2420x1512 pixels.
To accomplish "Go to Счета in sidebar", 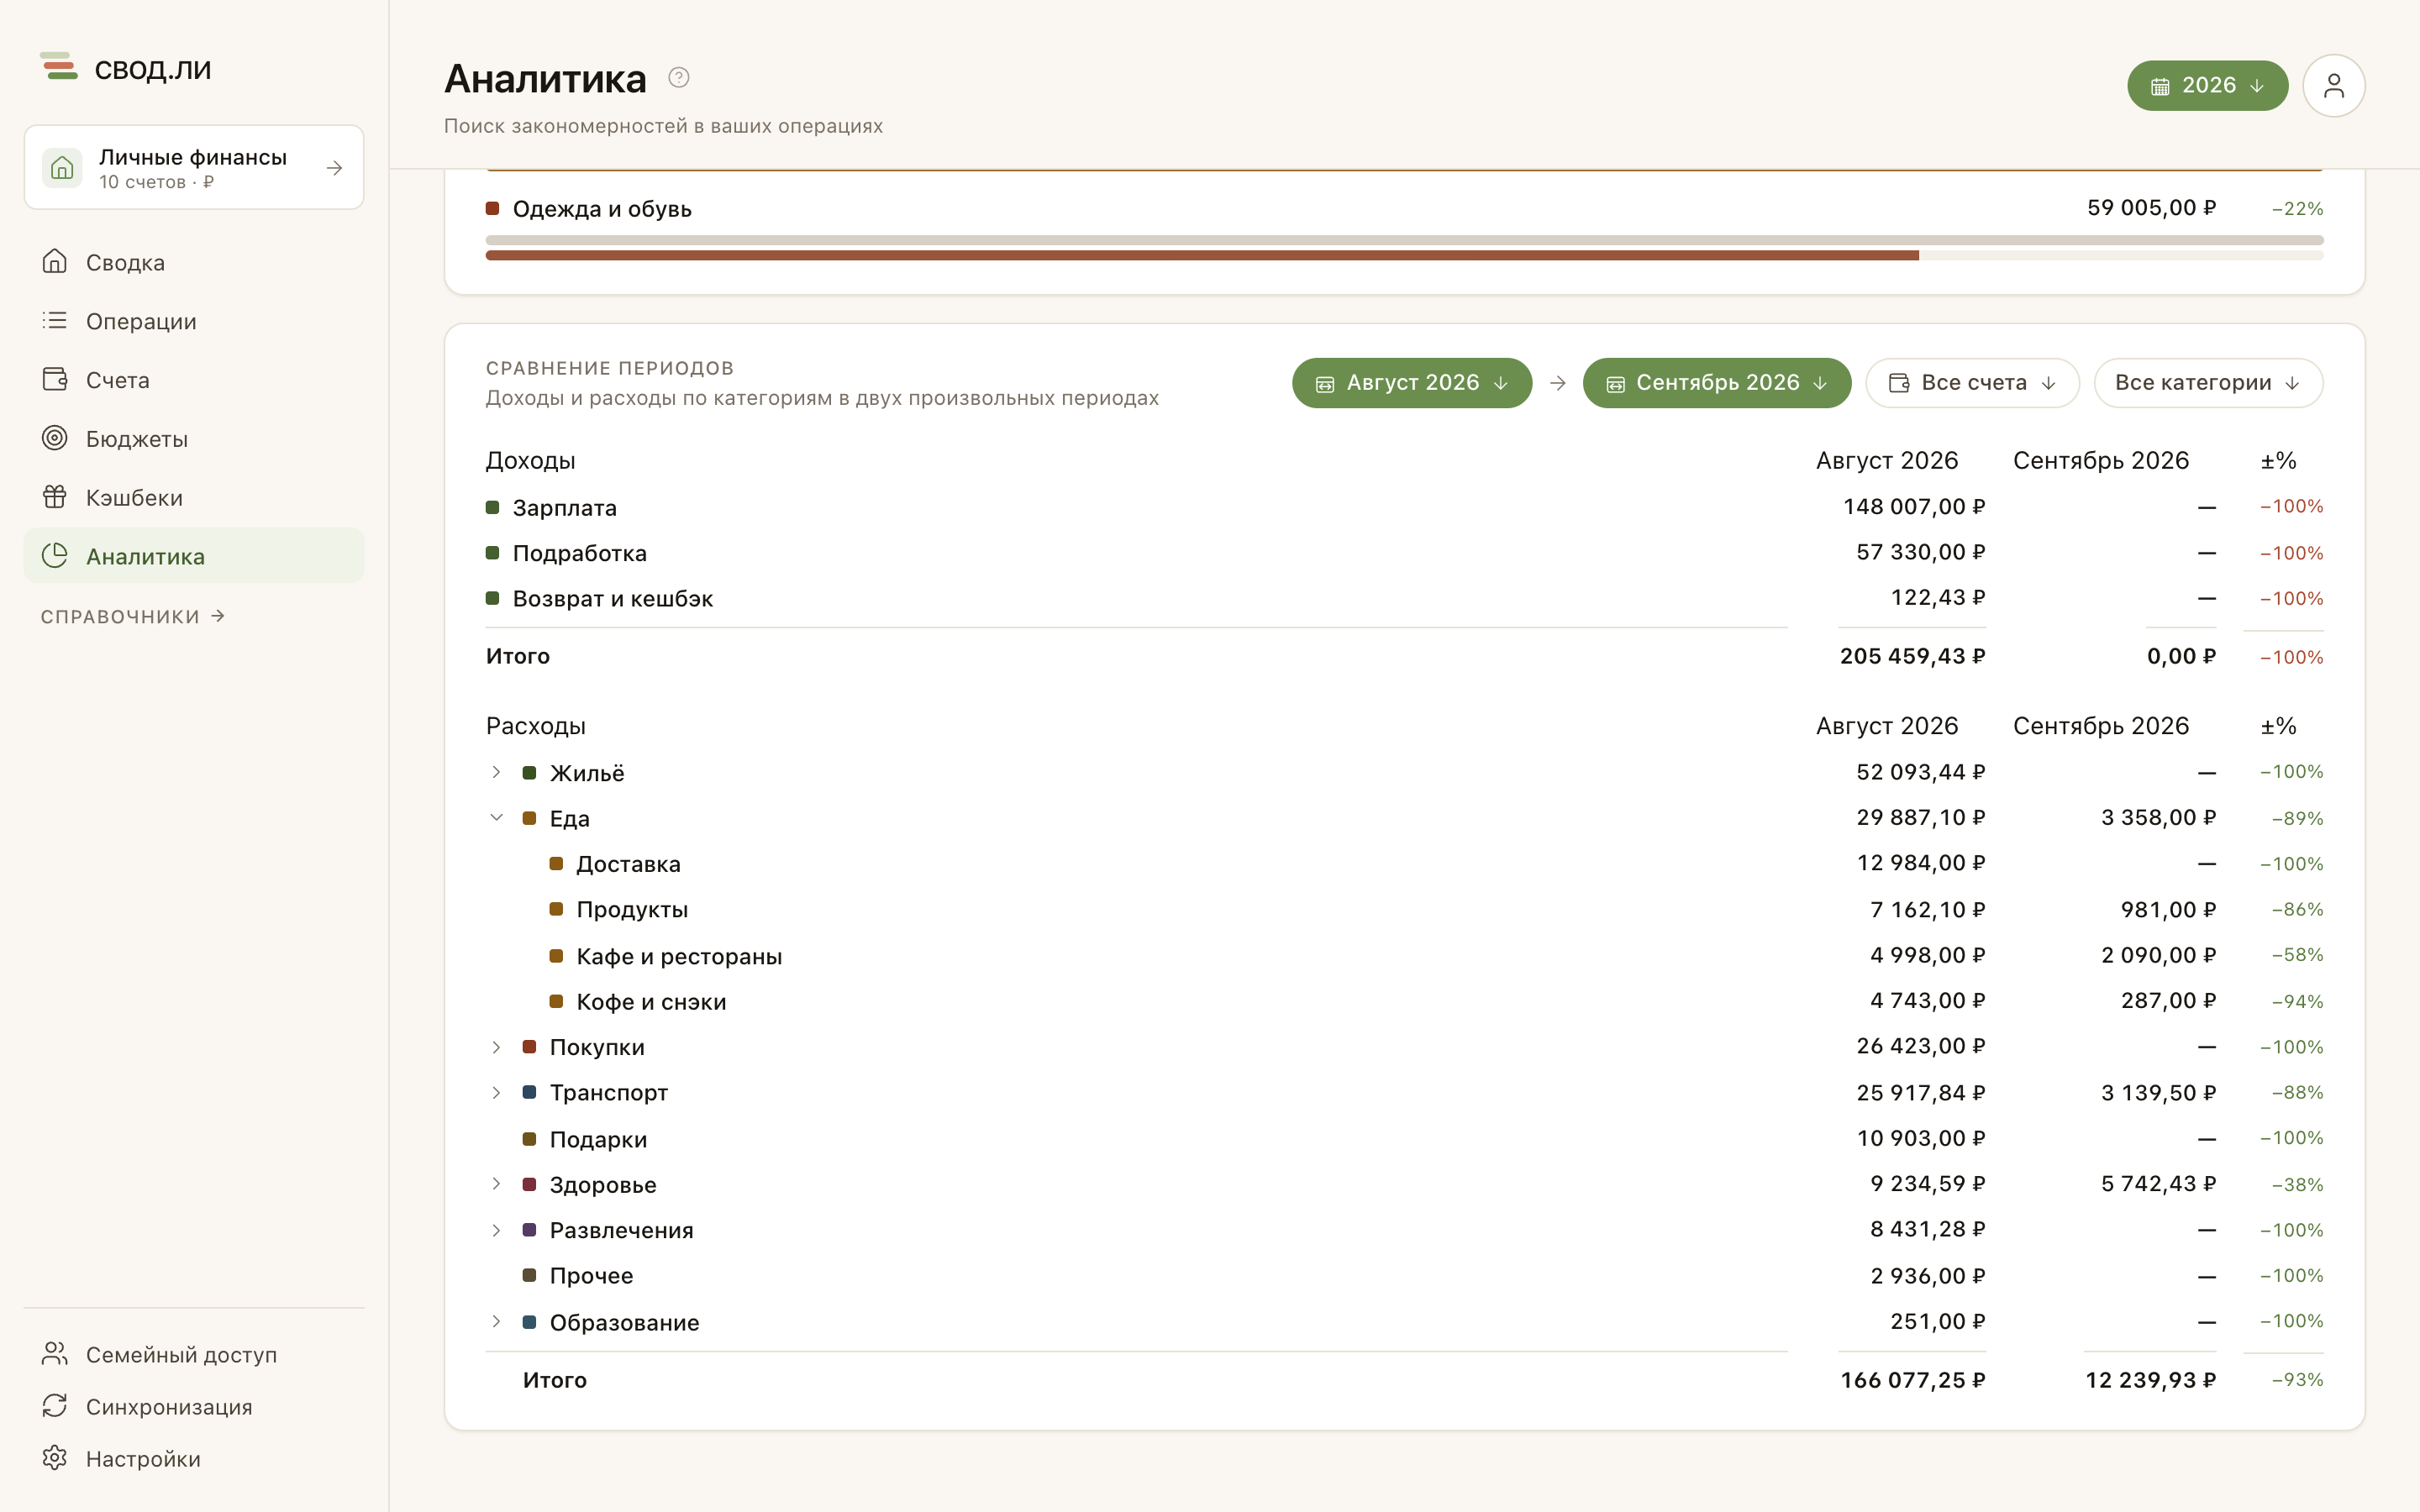I will tap(194, 380).
